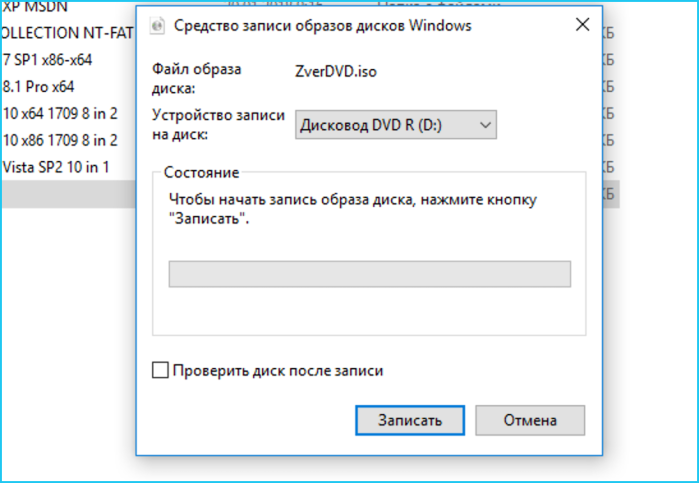Image resolution: width=699 pixels, height=483 pixels.
Task: Enable "Проверить диск после записи" checkbox
Action: click(160, 370)
